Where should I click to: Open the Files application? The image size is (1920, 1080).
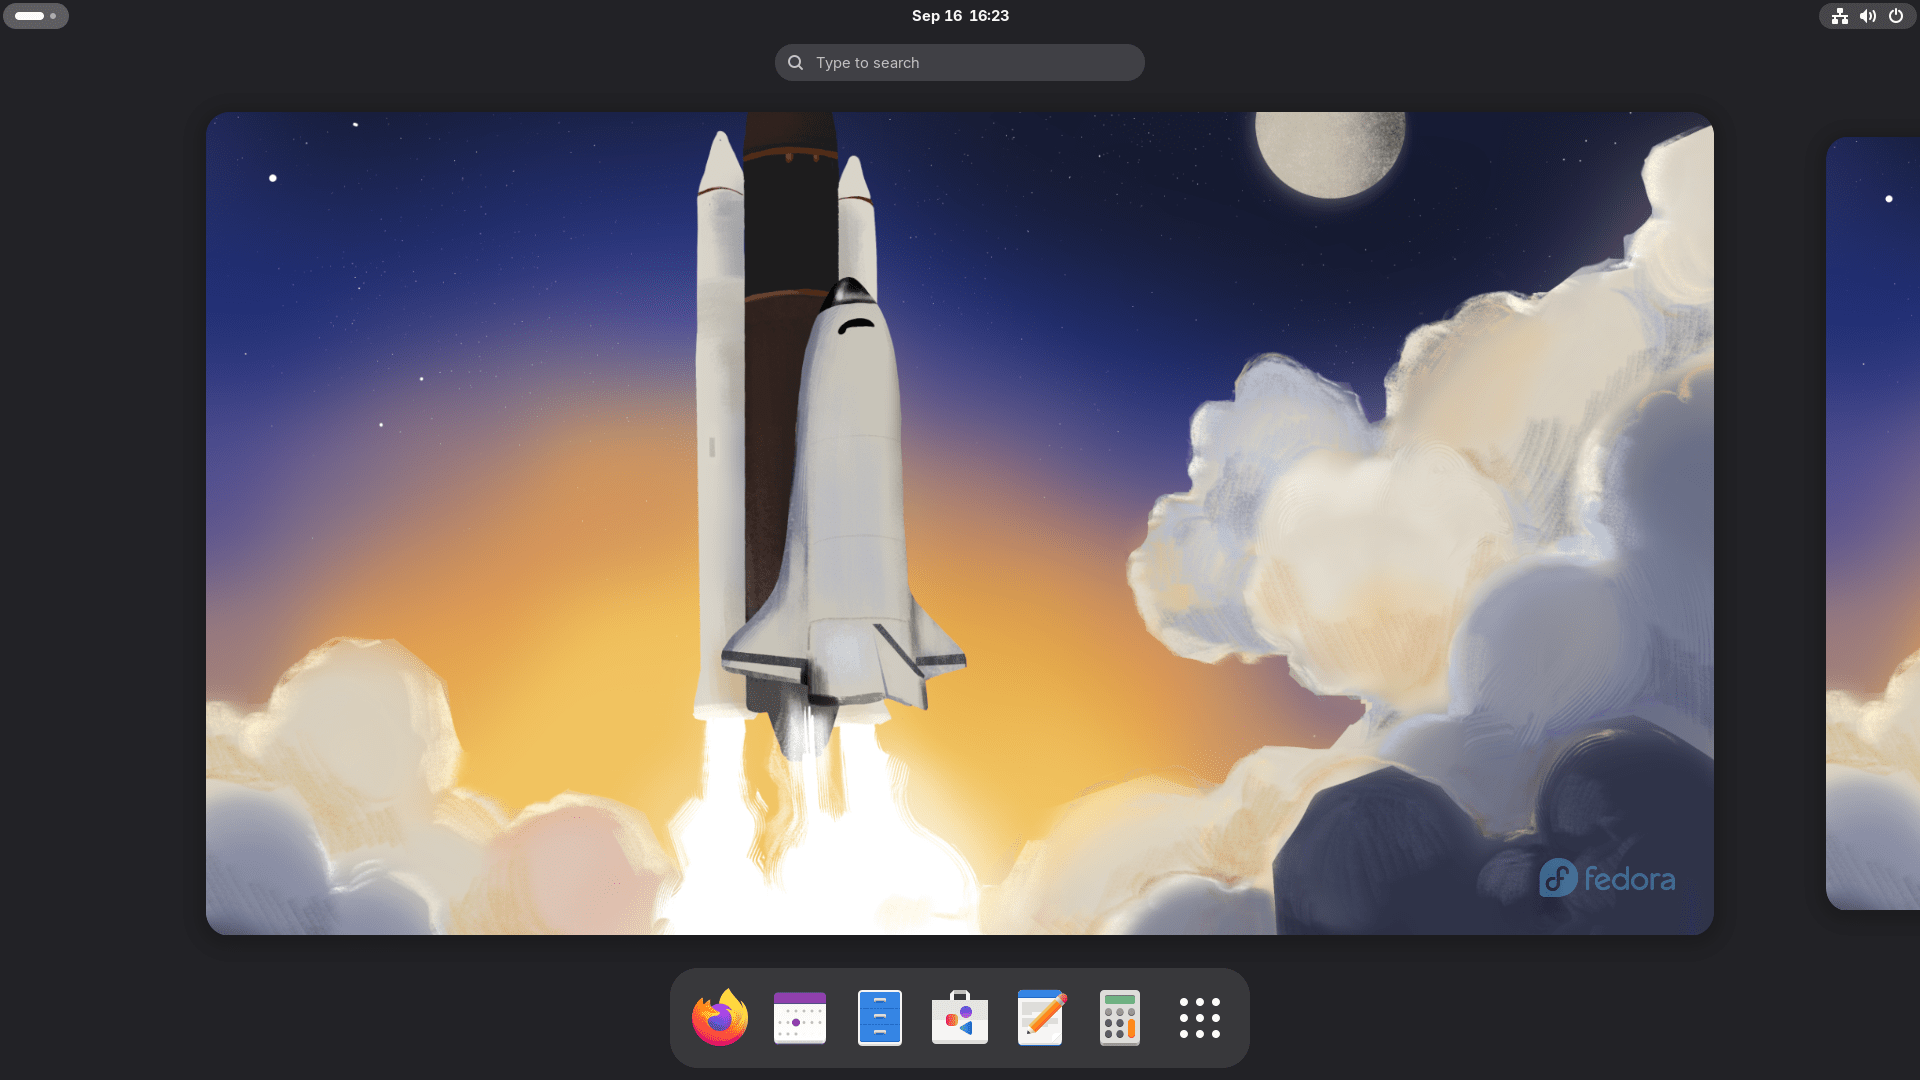[x=880, y=1017]
